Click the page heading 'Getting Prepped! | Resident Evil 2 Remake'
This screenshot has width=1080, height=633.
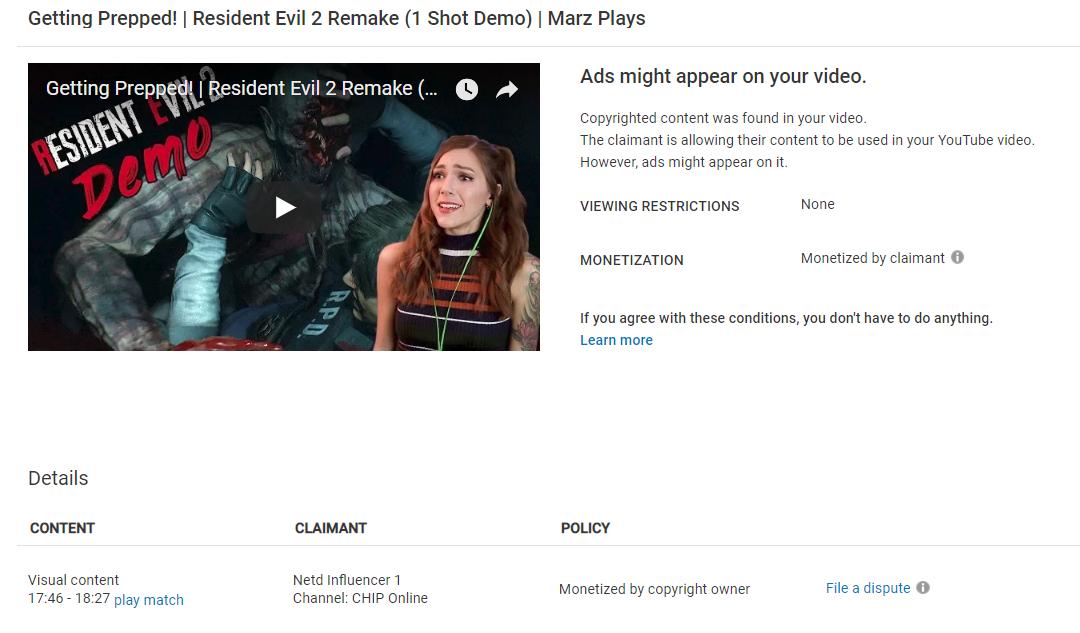(x=337, y=19)
